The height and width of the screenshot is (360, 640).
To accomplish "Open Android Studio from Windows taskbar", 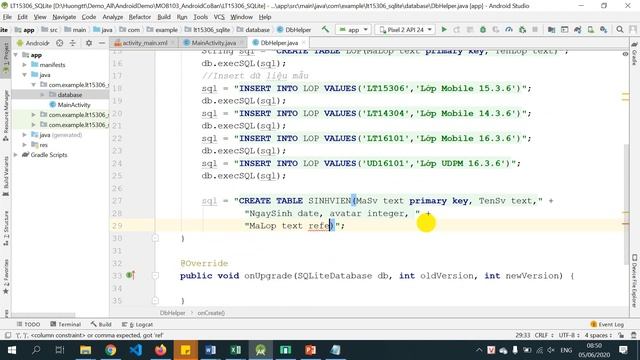I will tap(260, 350).
